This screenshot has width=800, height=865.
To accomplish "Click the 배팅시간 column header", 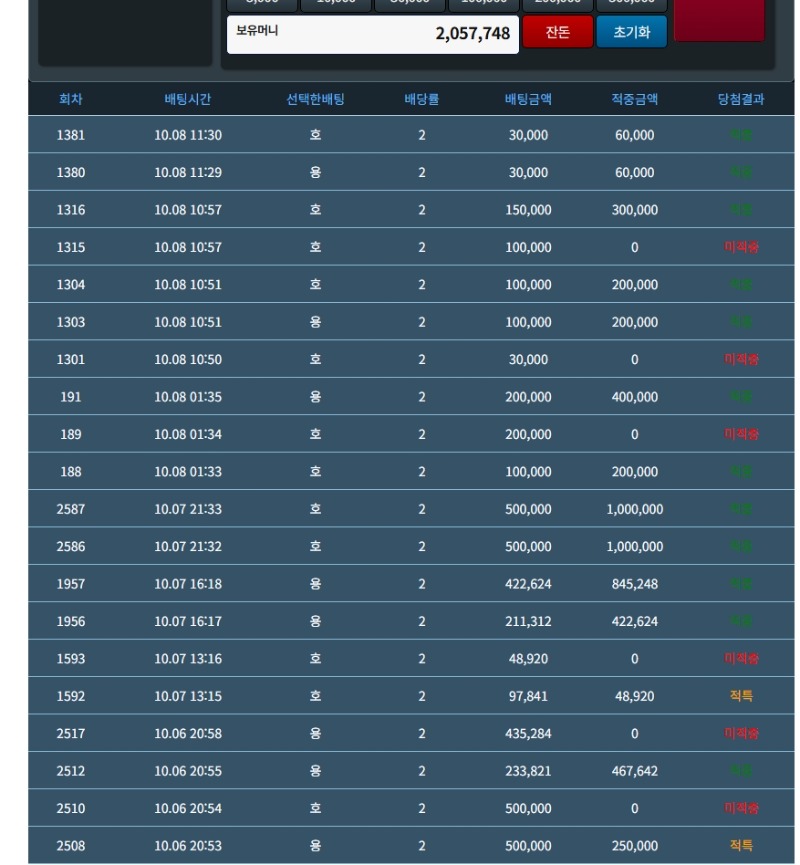I will click(x=188, y=99).
